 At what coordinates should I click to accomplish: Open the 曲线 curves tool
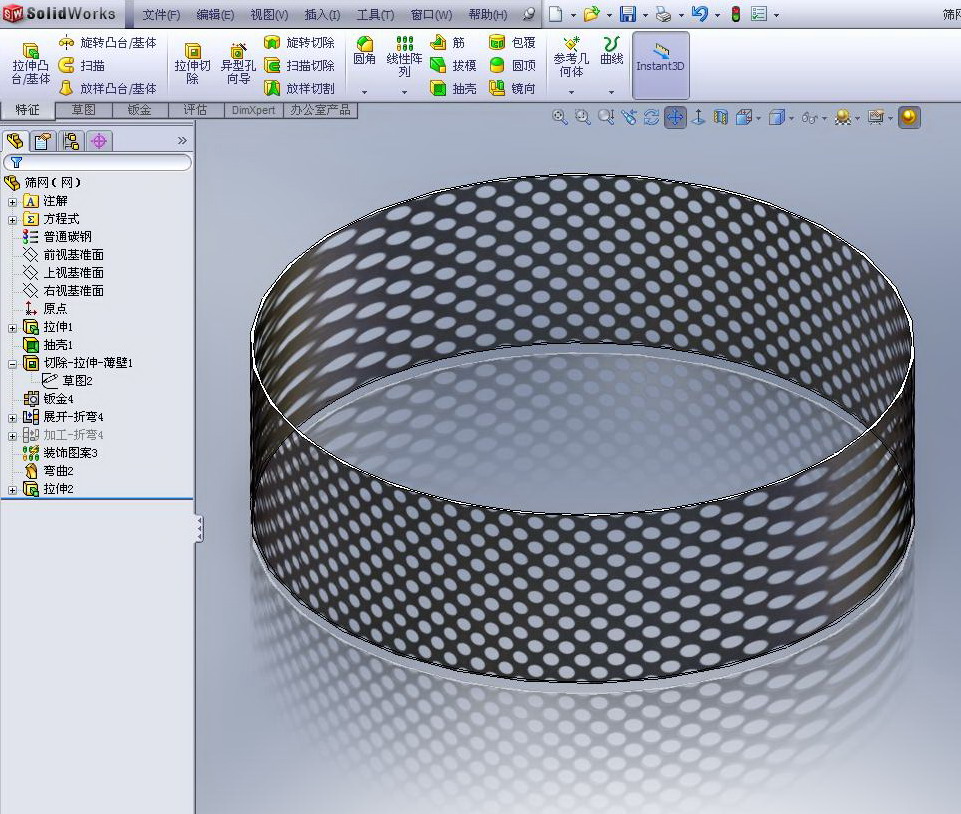(612, 51)
